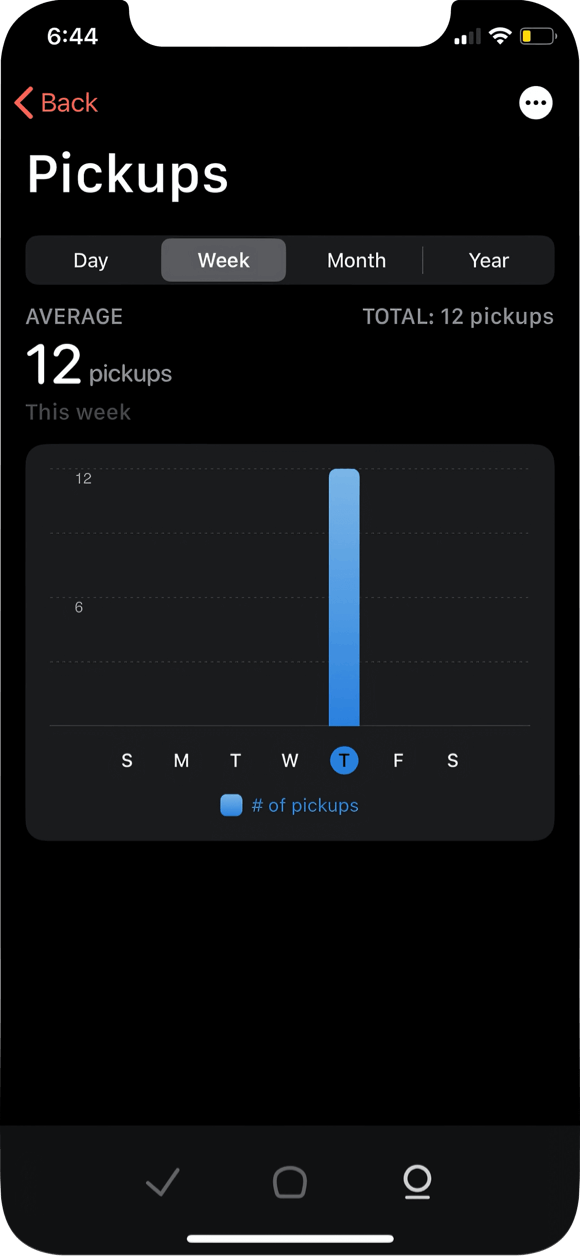
Task: Tap the blue Thursday pickups bar
Action: (x=344, y=597)
